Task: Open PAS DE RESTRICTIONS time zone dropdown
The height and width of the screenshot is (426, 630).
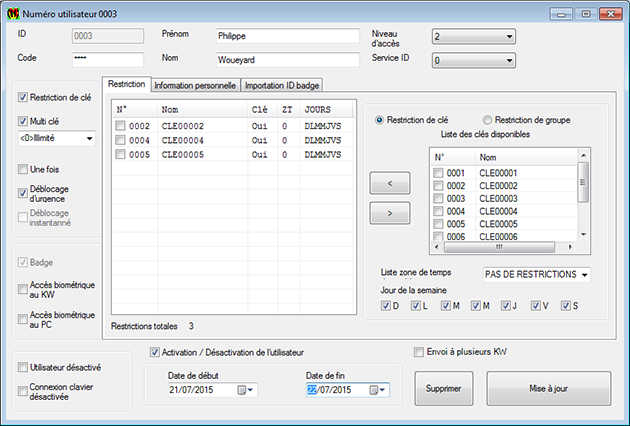Action: tap(537, 274)
